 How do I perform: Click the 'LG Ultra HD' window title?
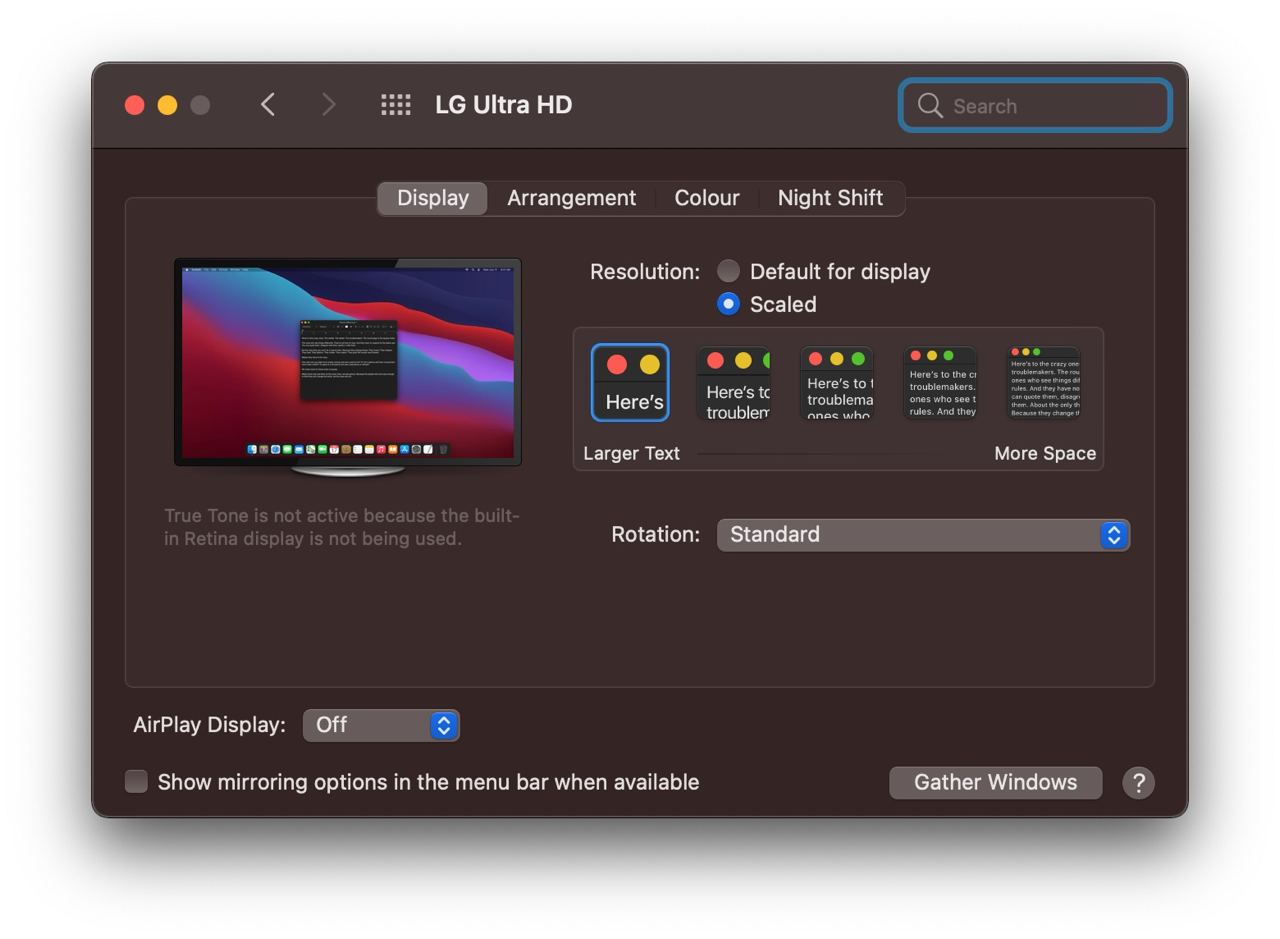pyautogui.click(x=503, y=105)
